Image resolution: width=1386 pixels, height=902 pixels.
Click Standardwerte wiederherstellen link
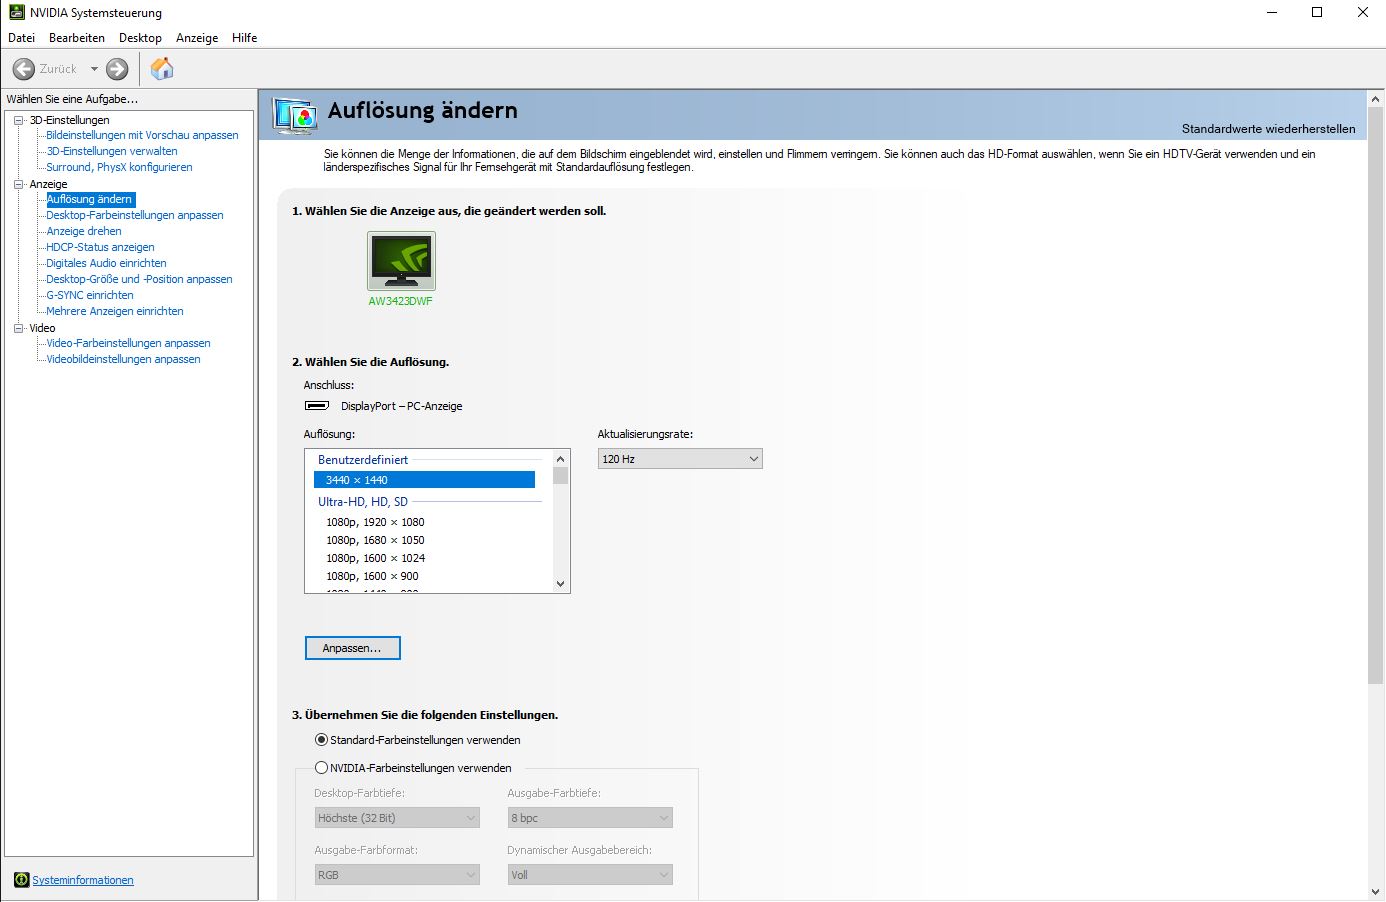(1269, 129)
